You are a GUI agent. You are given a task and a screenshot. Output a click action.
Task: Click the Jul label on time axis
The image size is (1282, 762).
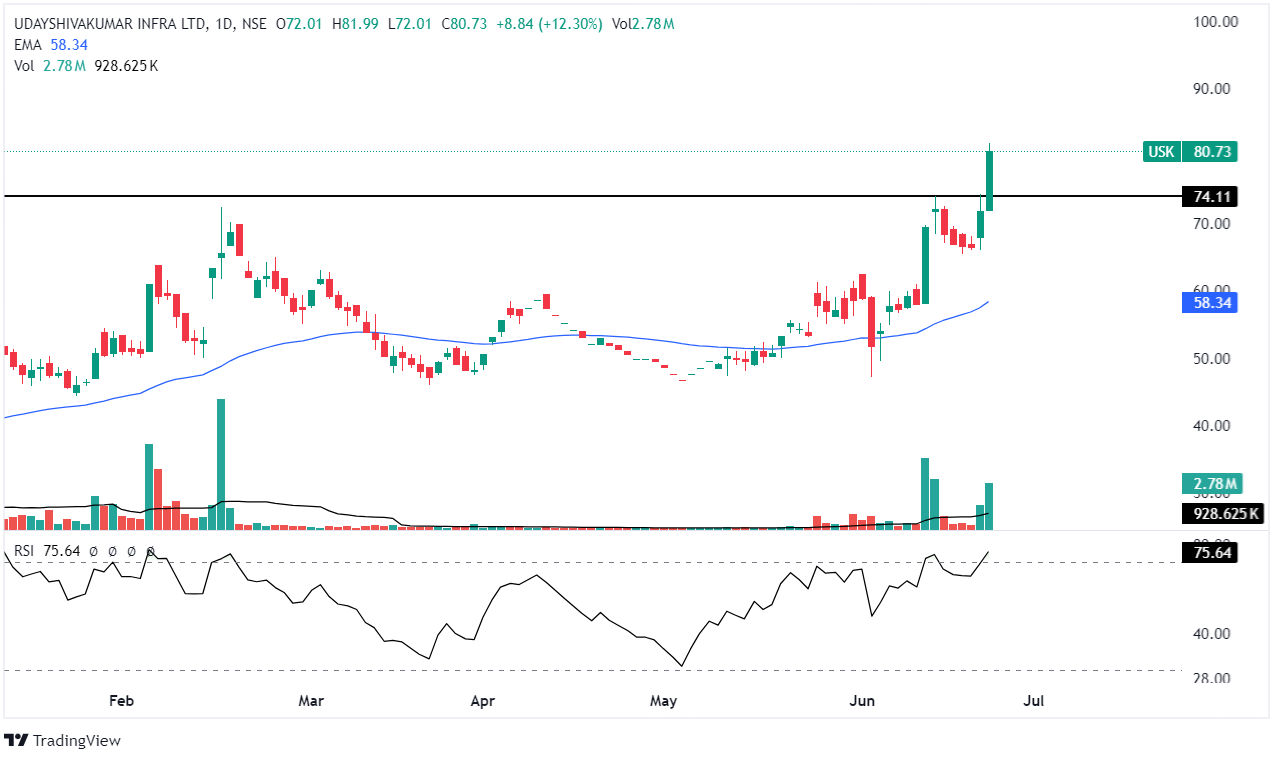tap(1034, 702)
